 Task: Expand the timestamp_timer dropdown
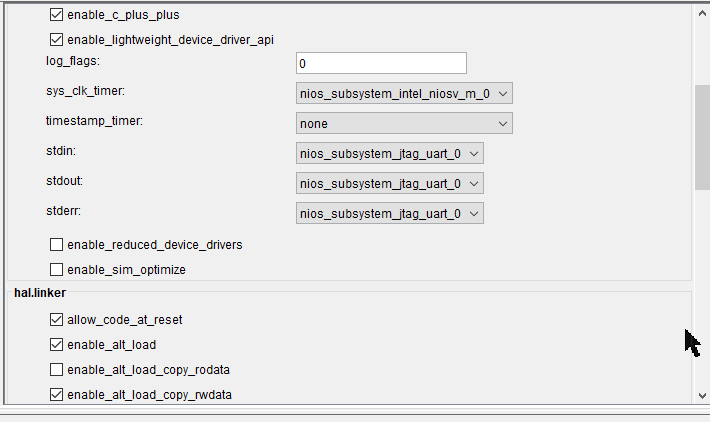404,124
